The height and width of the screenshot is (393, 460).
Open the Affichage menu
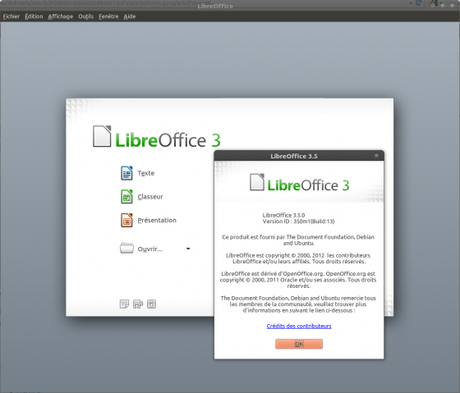pos(60,16)
